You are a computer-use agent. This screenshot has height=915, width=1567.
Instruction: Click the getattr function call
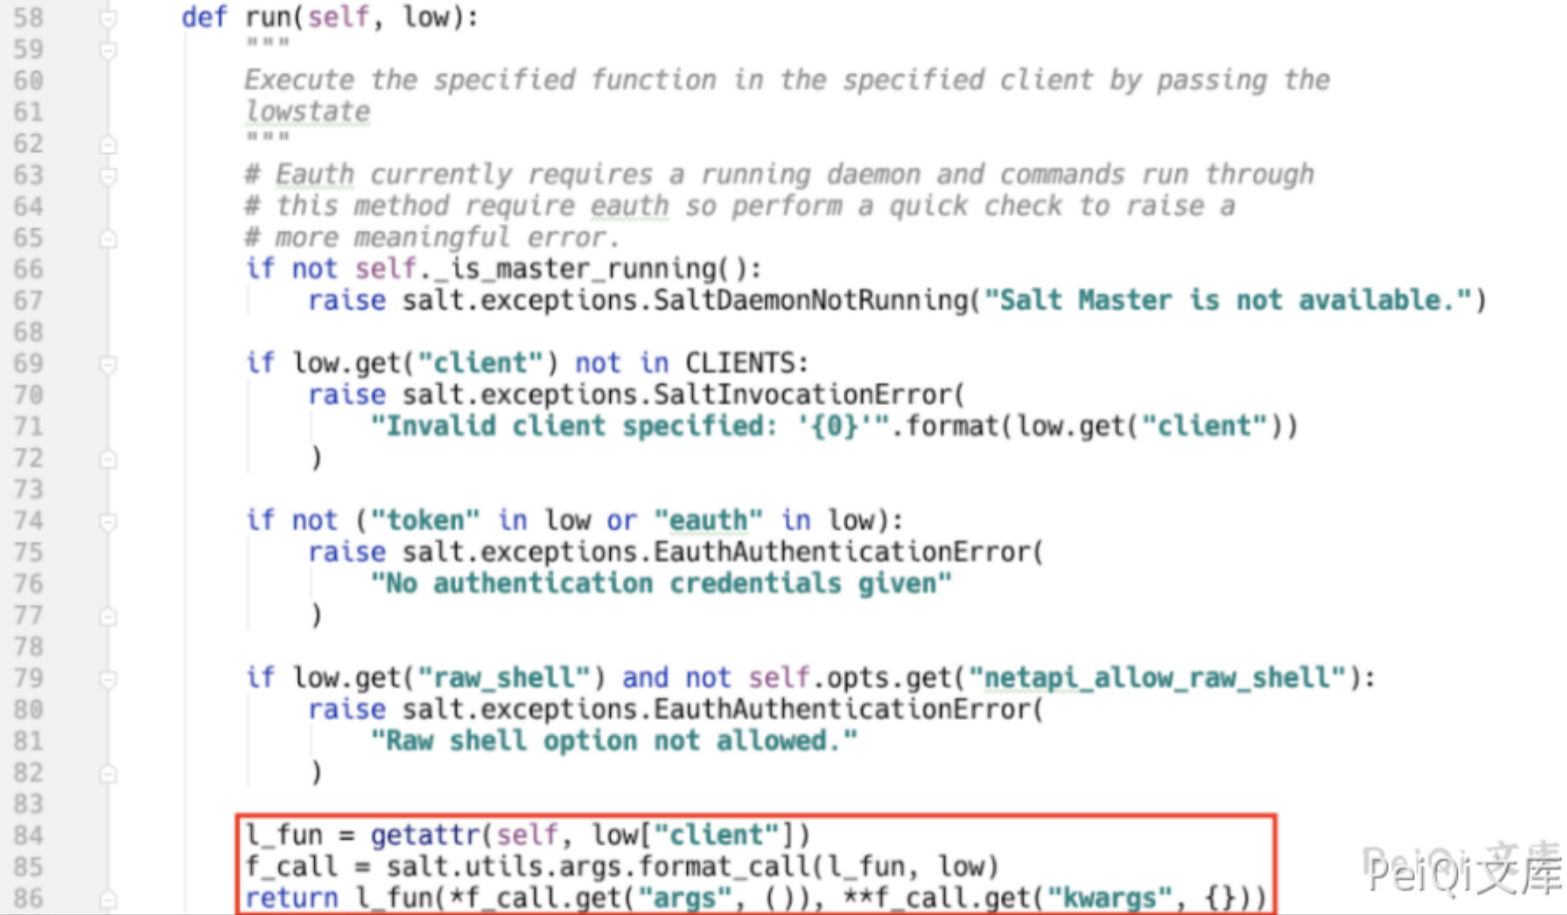pos(425,836)
